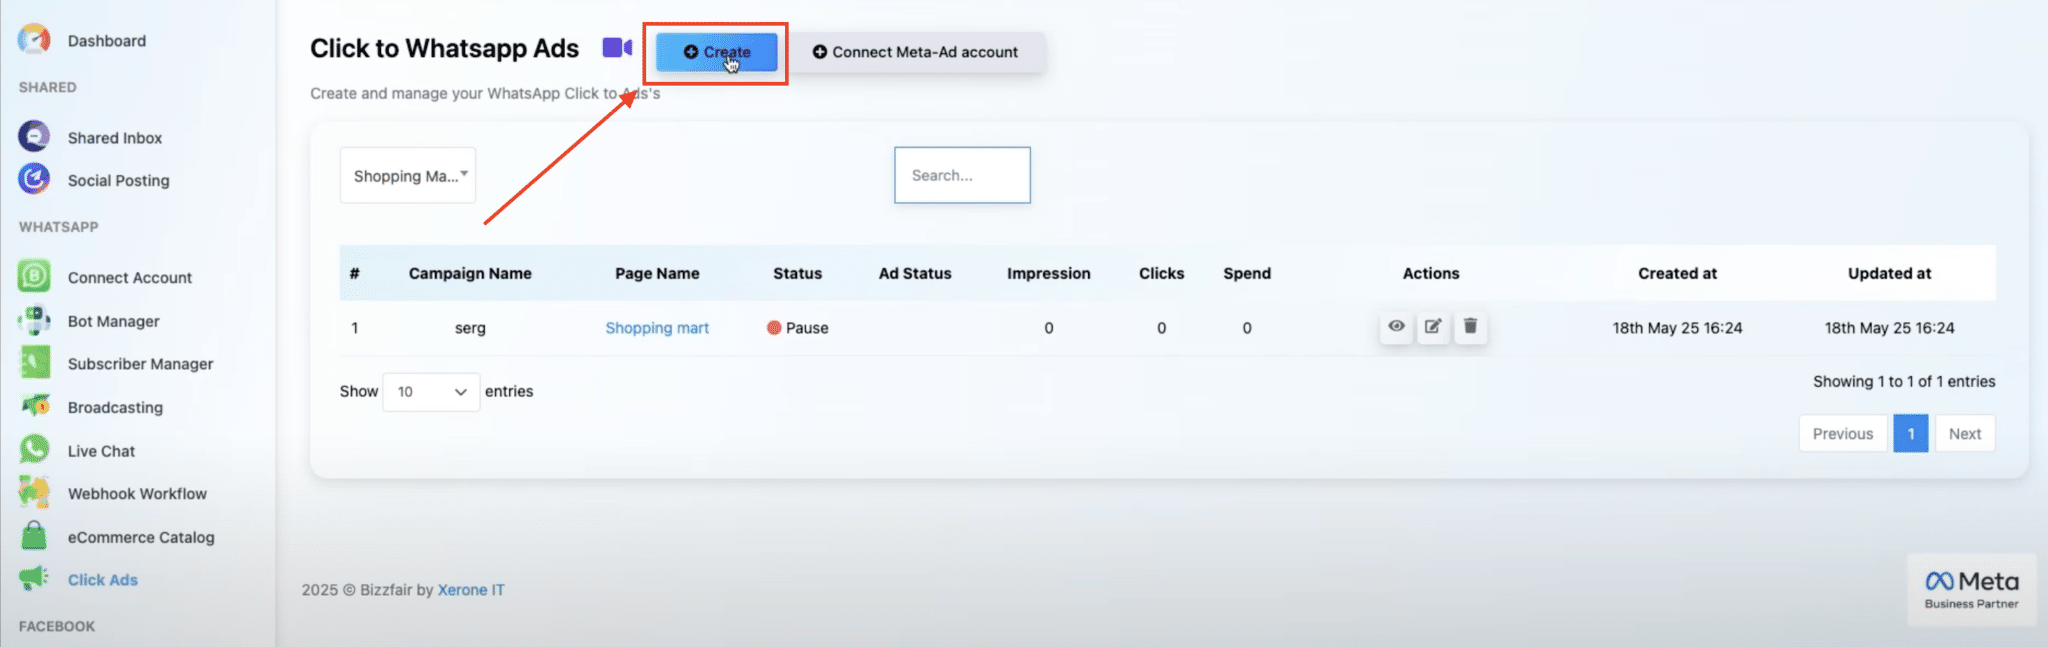Viewport: 2048px width, 647px height.
Task: Click eCommerce Catalog bag icon
Action: 34,536
